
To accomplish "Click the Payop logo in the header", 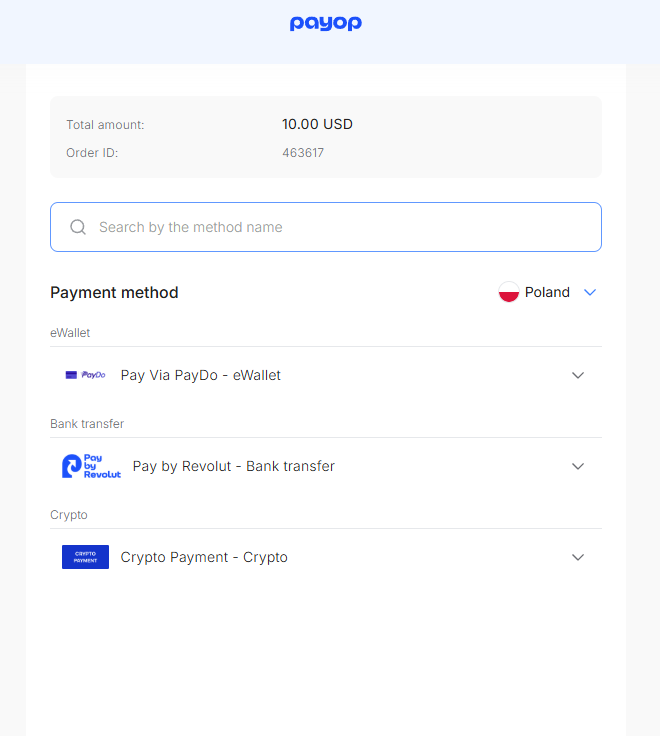I will 326,23.
